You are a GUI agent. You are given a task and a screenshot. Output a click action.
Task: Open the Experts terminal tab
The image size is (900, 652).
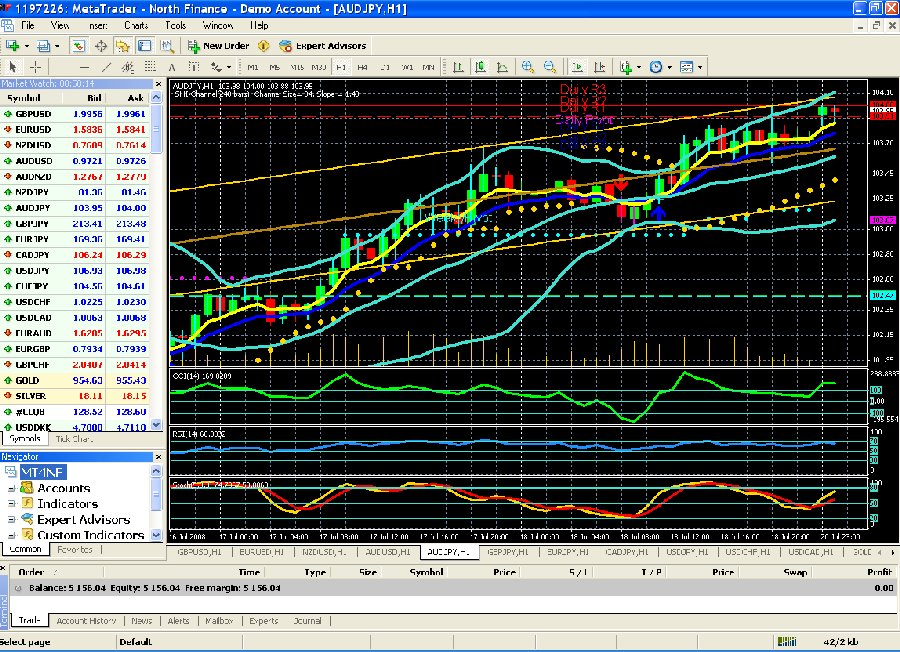pyautogui.click(x=264, y=621)
